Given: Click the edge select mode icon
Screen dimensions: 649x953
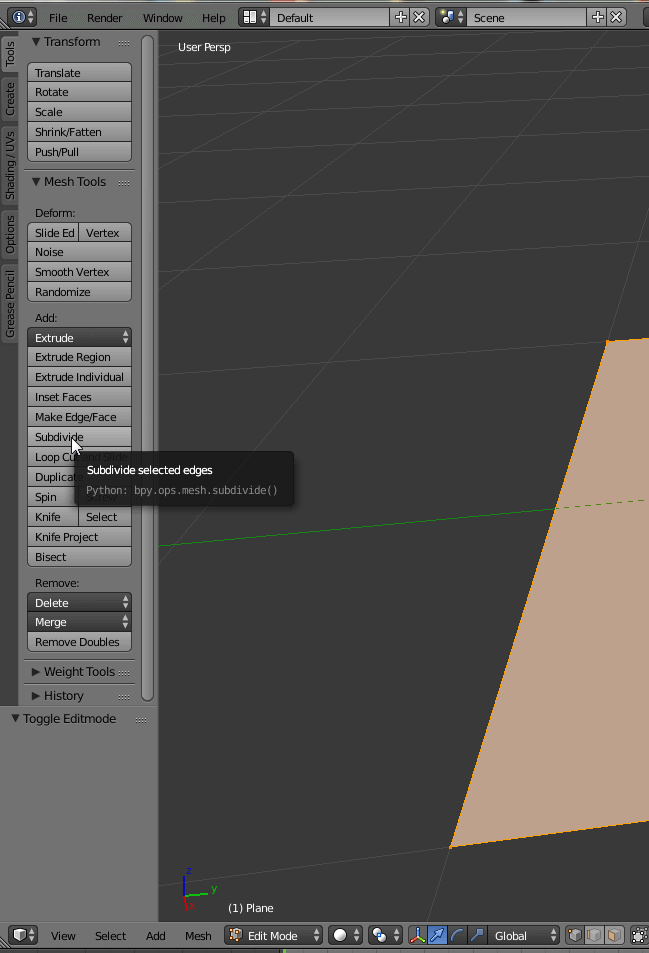Looking at the screenshot, I should tap(595, 935).
